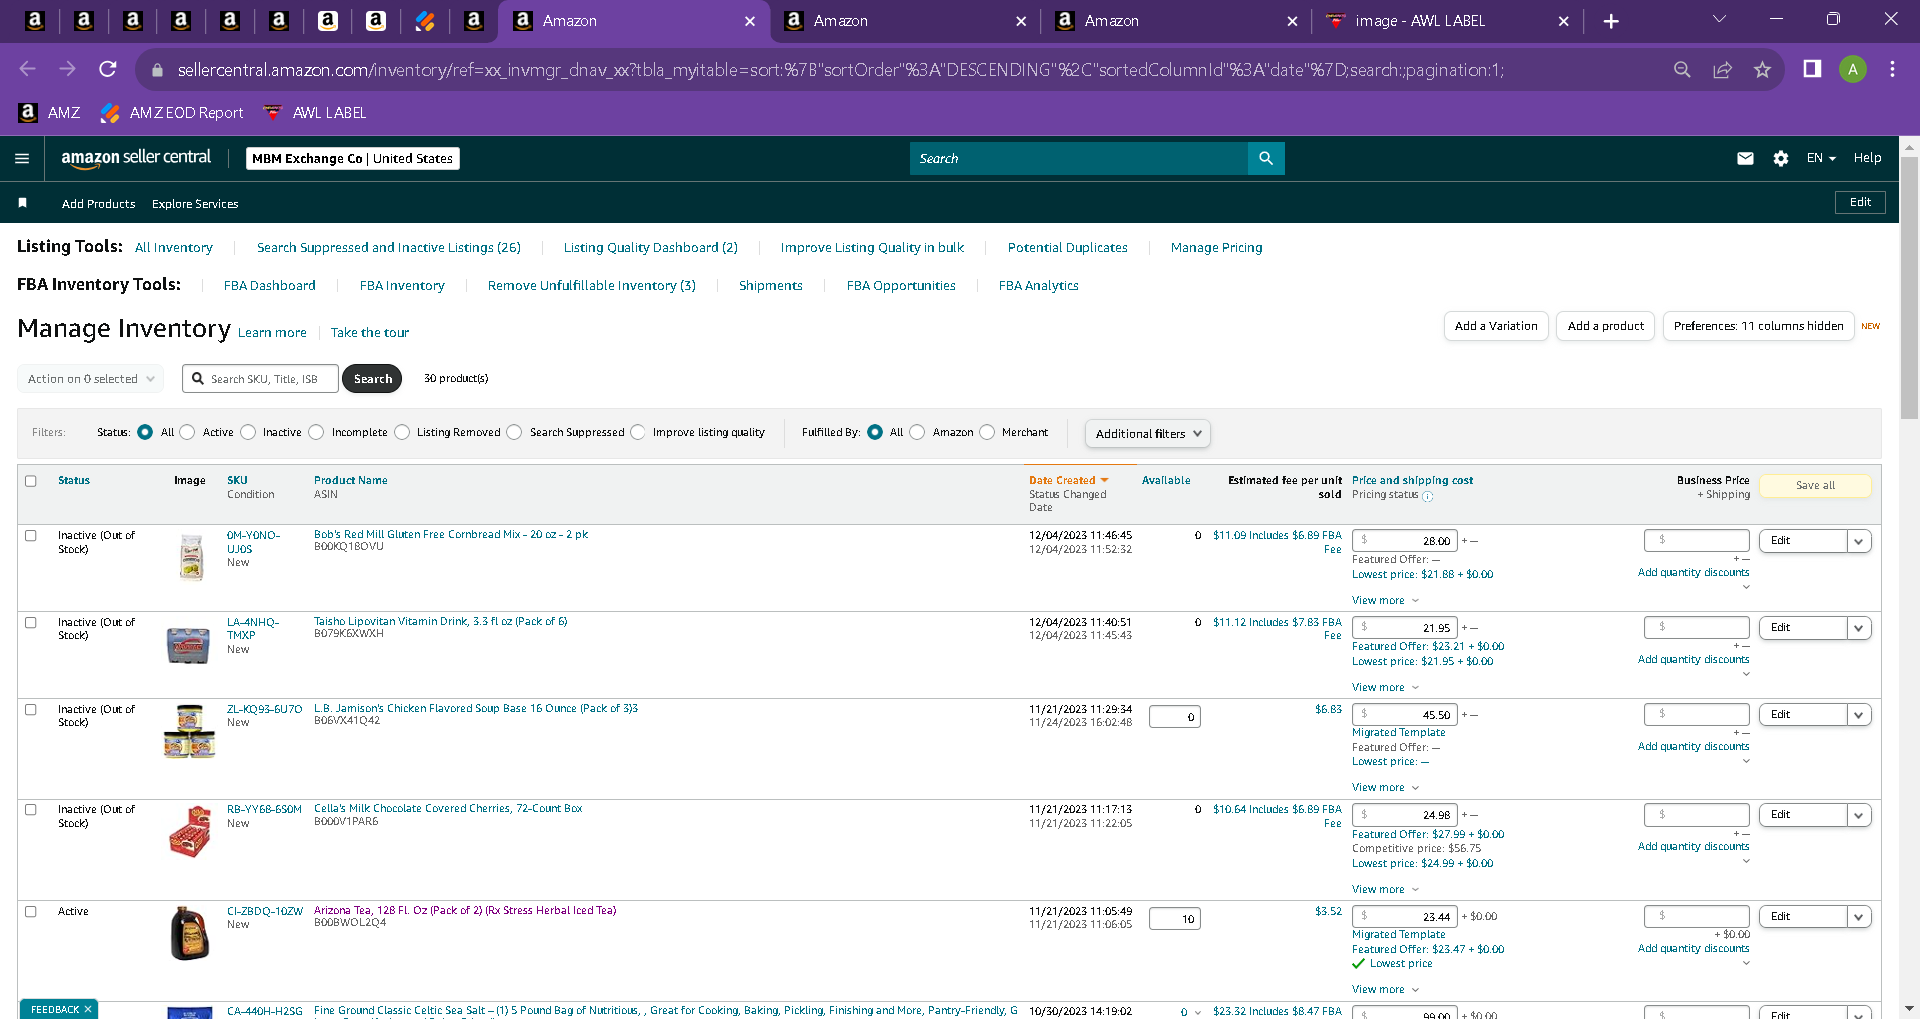Click the top search magnifier button
This screenshot has height=1019, width=1920.
coord(1266,158)
